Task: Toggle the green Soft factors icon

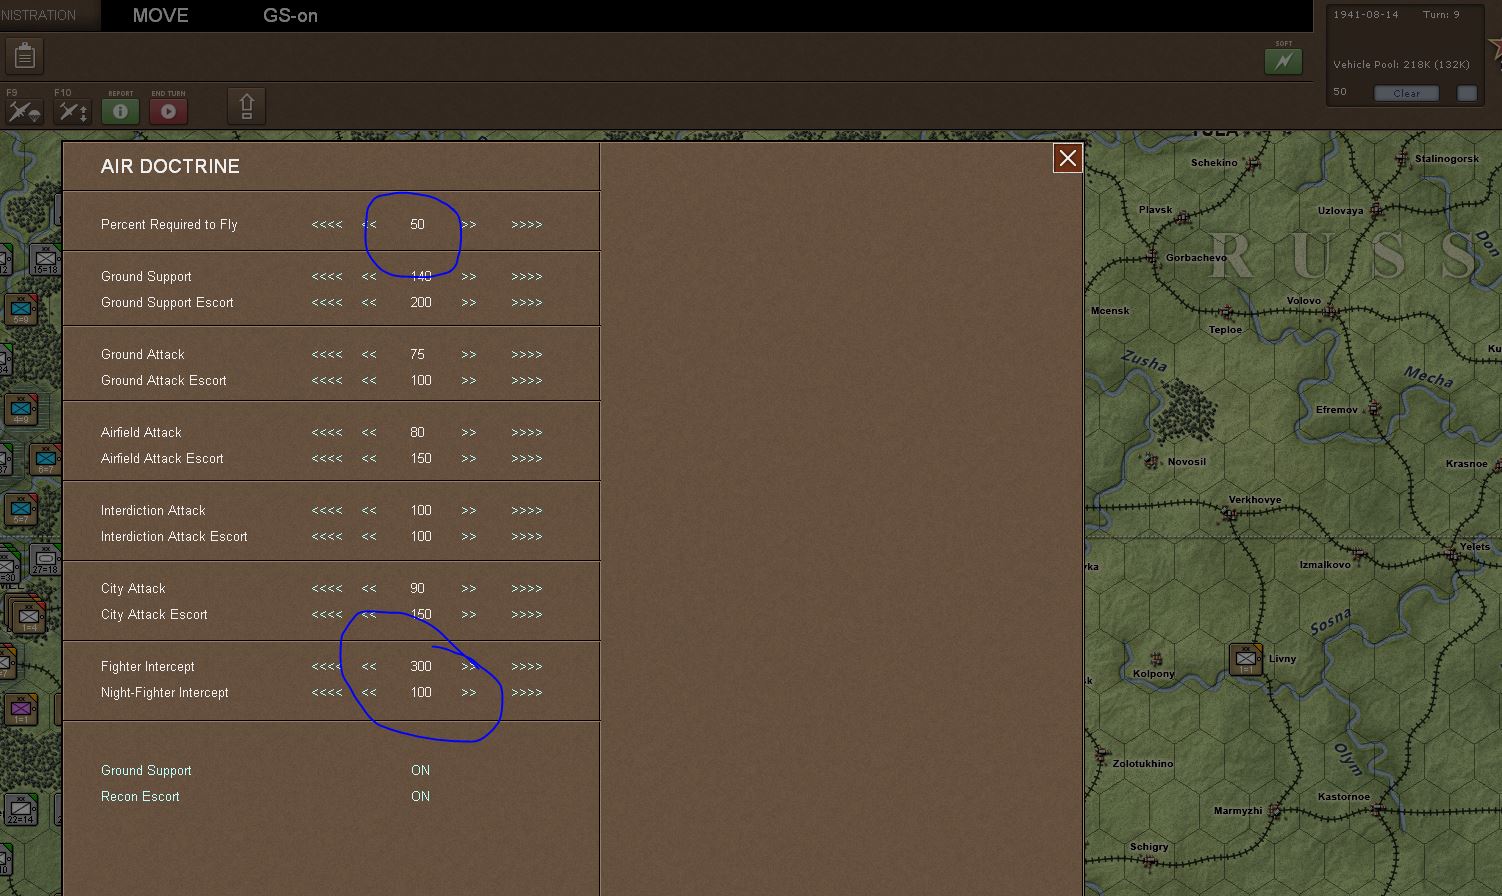Action: tap(1283, 61)
